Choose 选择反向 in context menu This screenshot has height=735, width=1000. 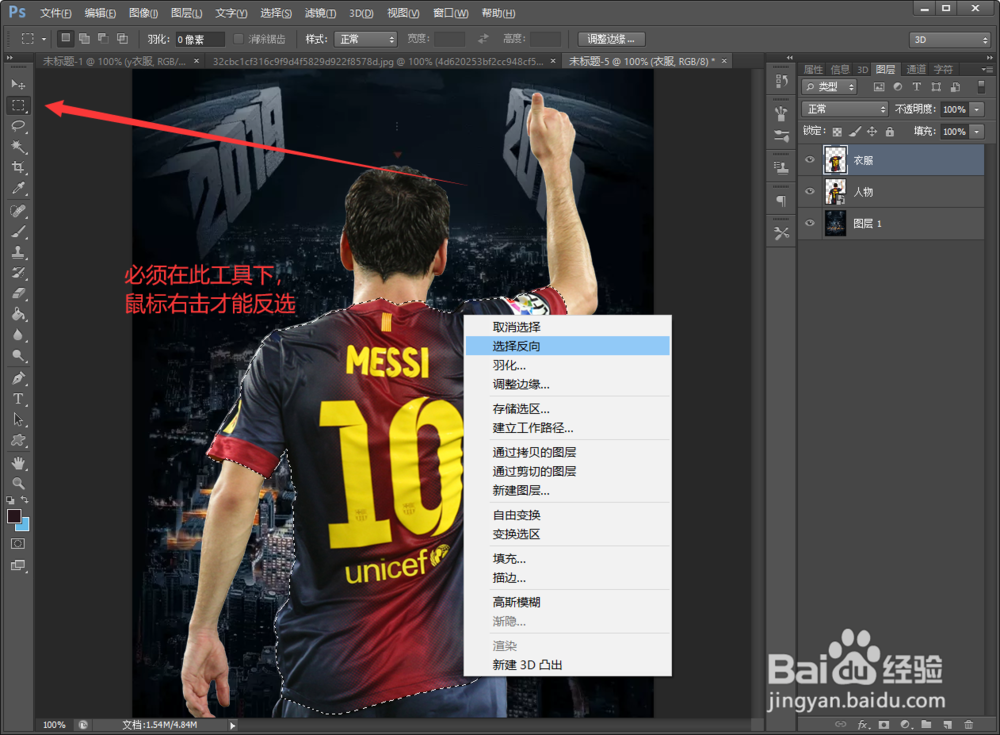click(x=568, y=346)
